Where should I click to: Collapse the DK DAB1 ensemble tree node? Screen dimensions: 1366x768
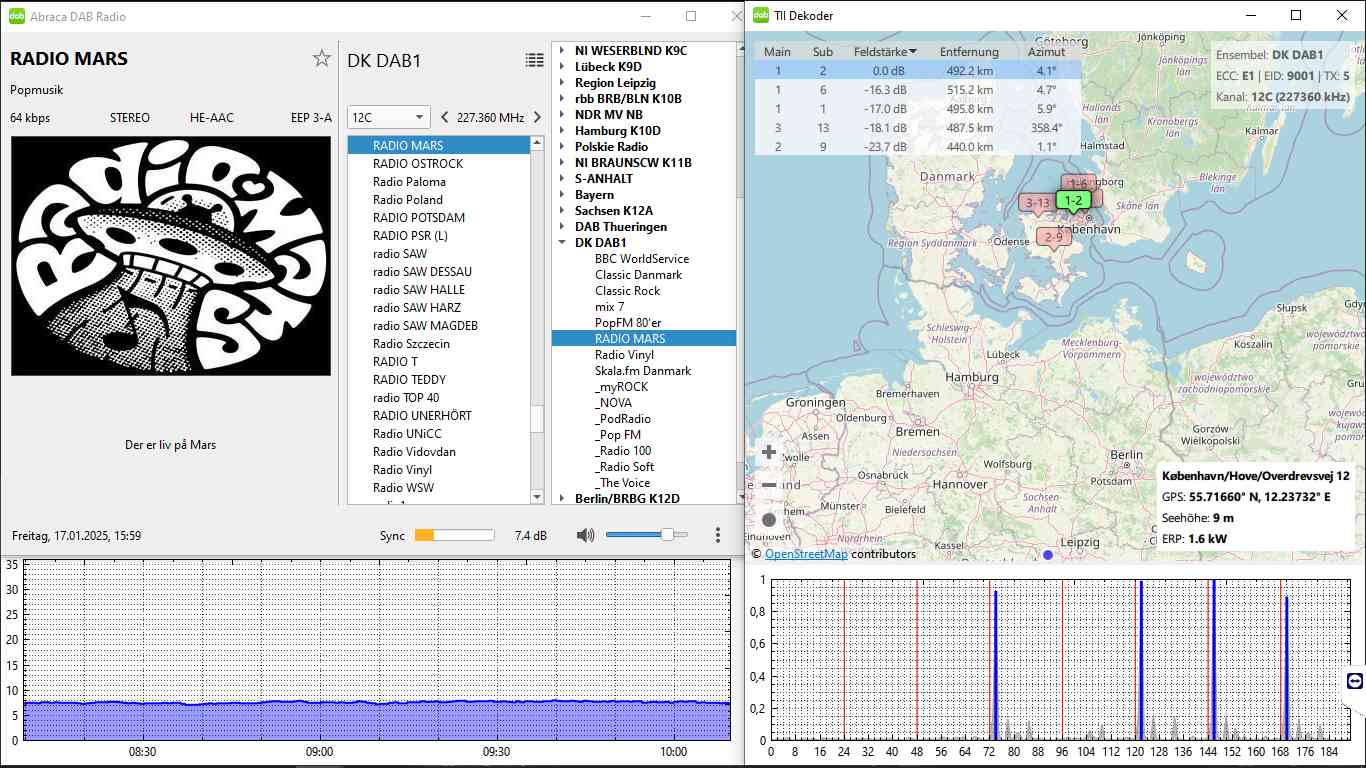(562, 243)
